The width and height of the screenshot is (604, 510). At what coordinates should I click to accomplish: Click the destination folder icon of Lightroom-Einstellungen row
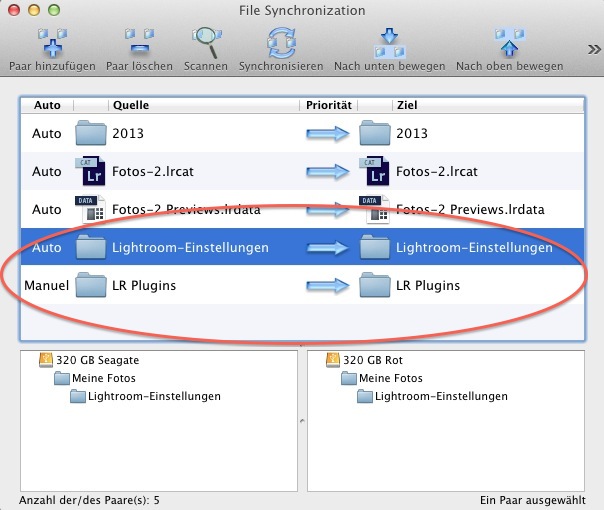coord(375,247)
